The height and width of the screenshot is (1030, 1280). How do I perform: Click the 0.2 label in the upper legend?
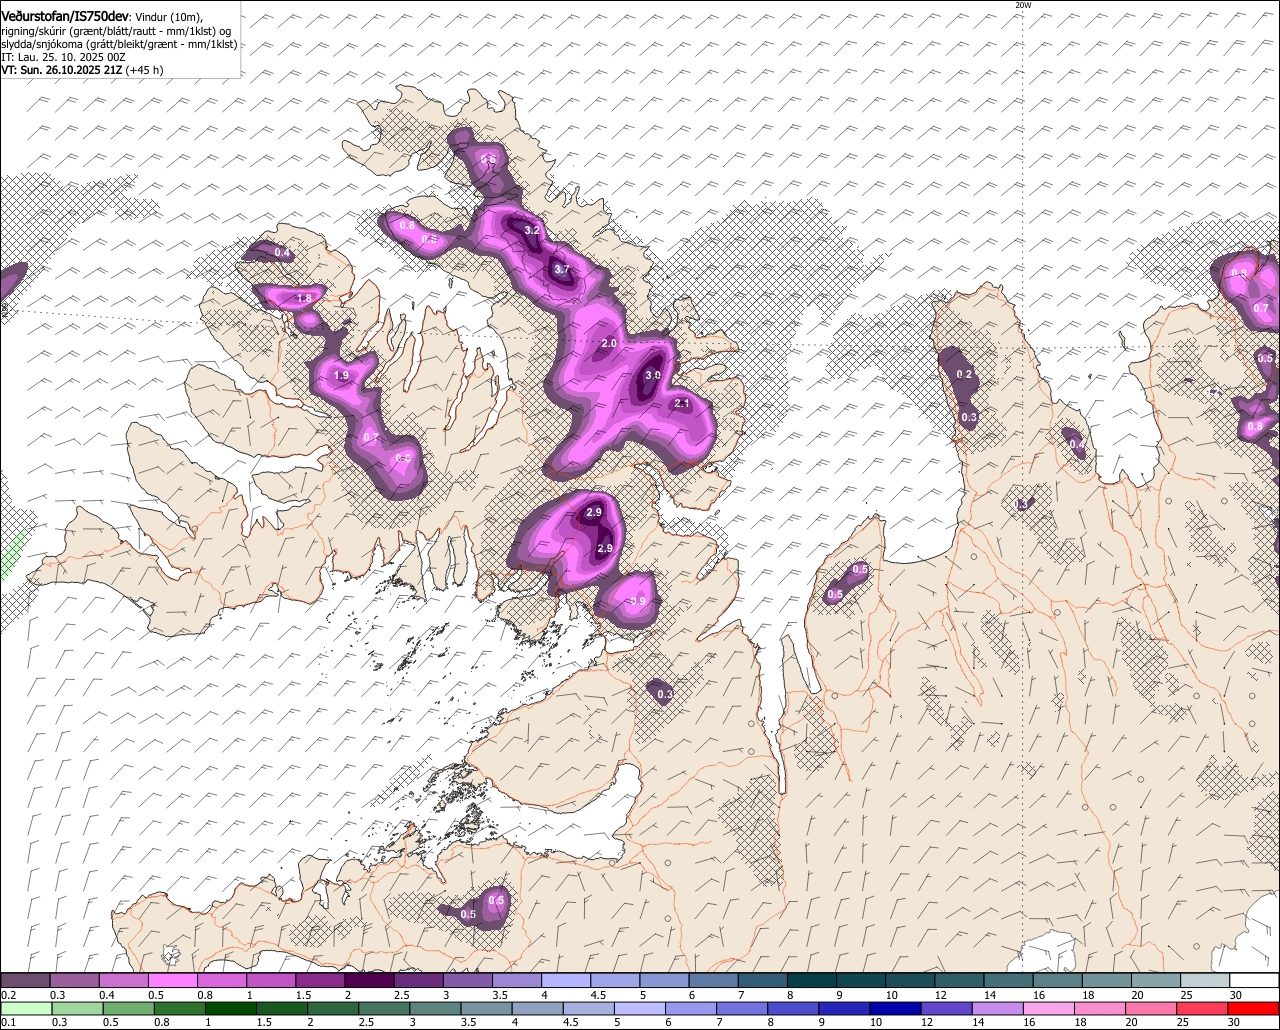[x=8, y=995]
